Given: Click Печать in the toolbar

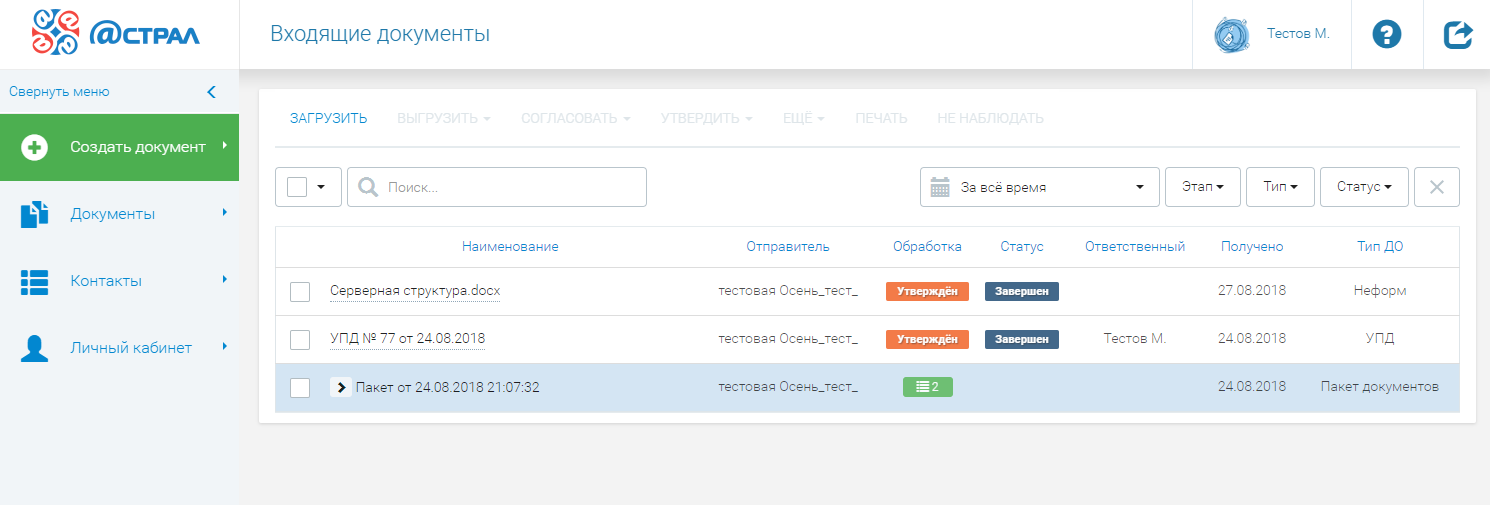Looking at the screenshot, I should coord(881,118).
